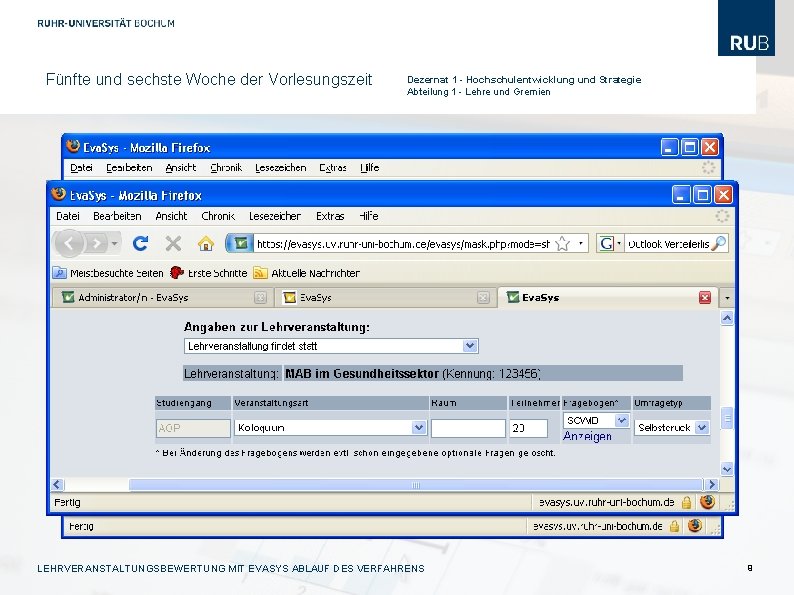Click the activity throbber icon in front window
The height and width of the screenshot is (595, 794).
pyautogui.click(x=722, y=216)
